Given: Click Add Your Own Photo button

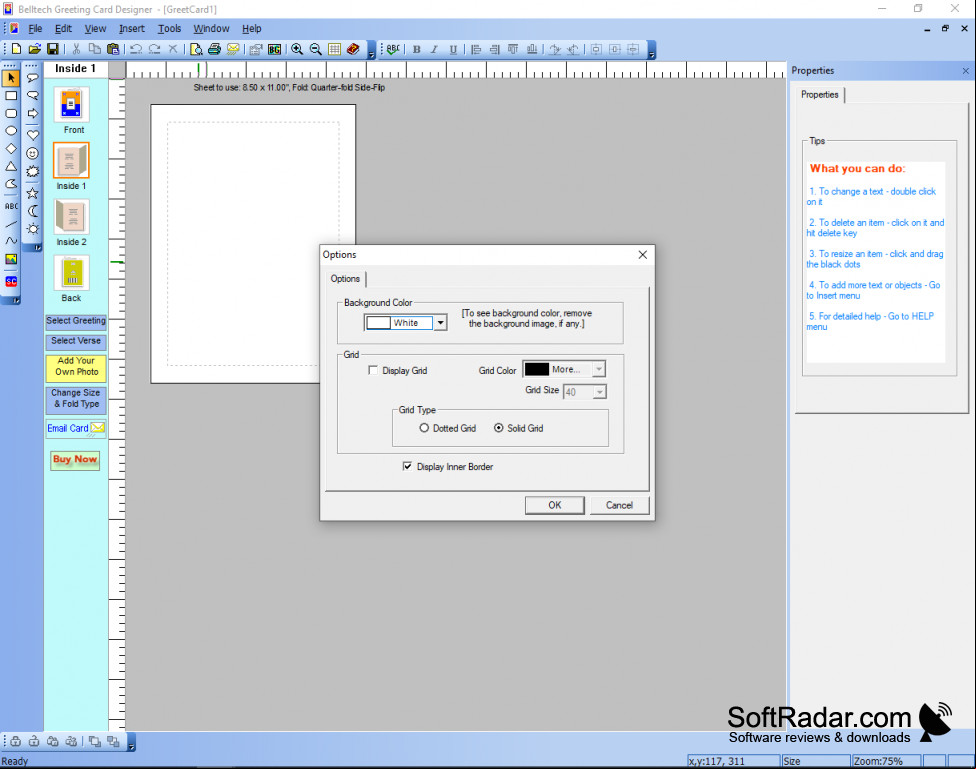Looking at the screenshot, I should 76,367.
